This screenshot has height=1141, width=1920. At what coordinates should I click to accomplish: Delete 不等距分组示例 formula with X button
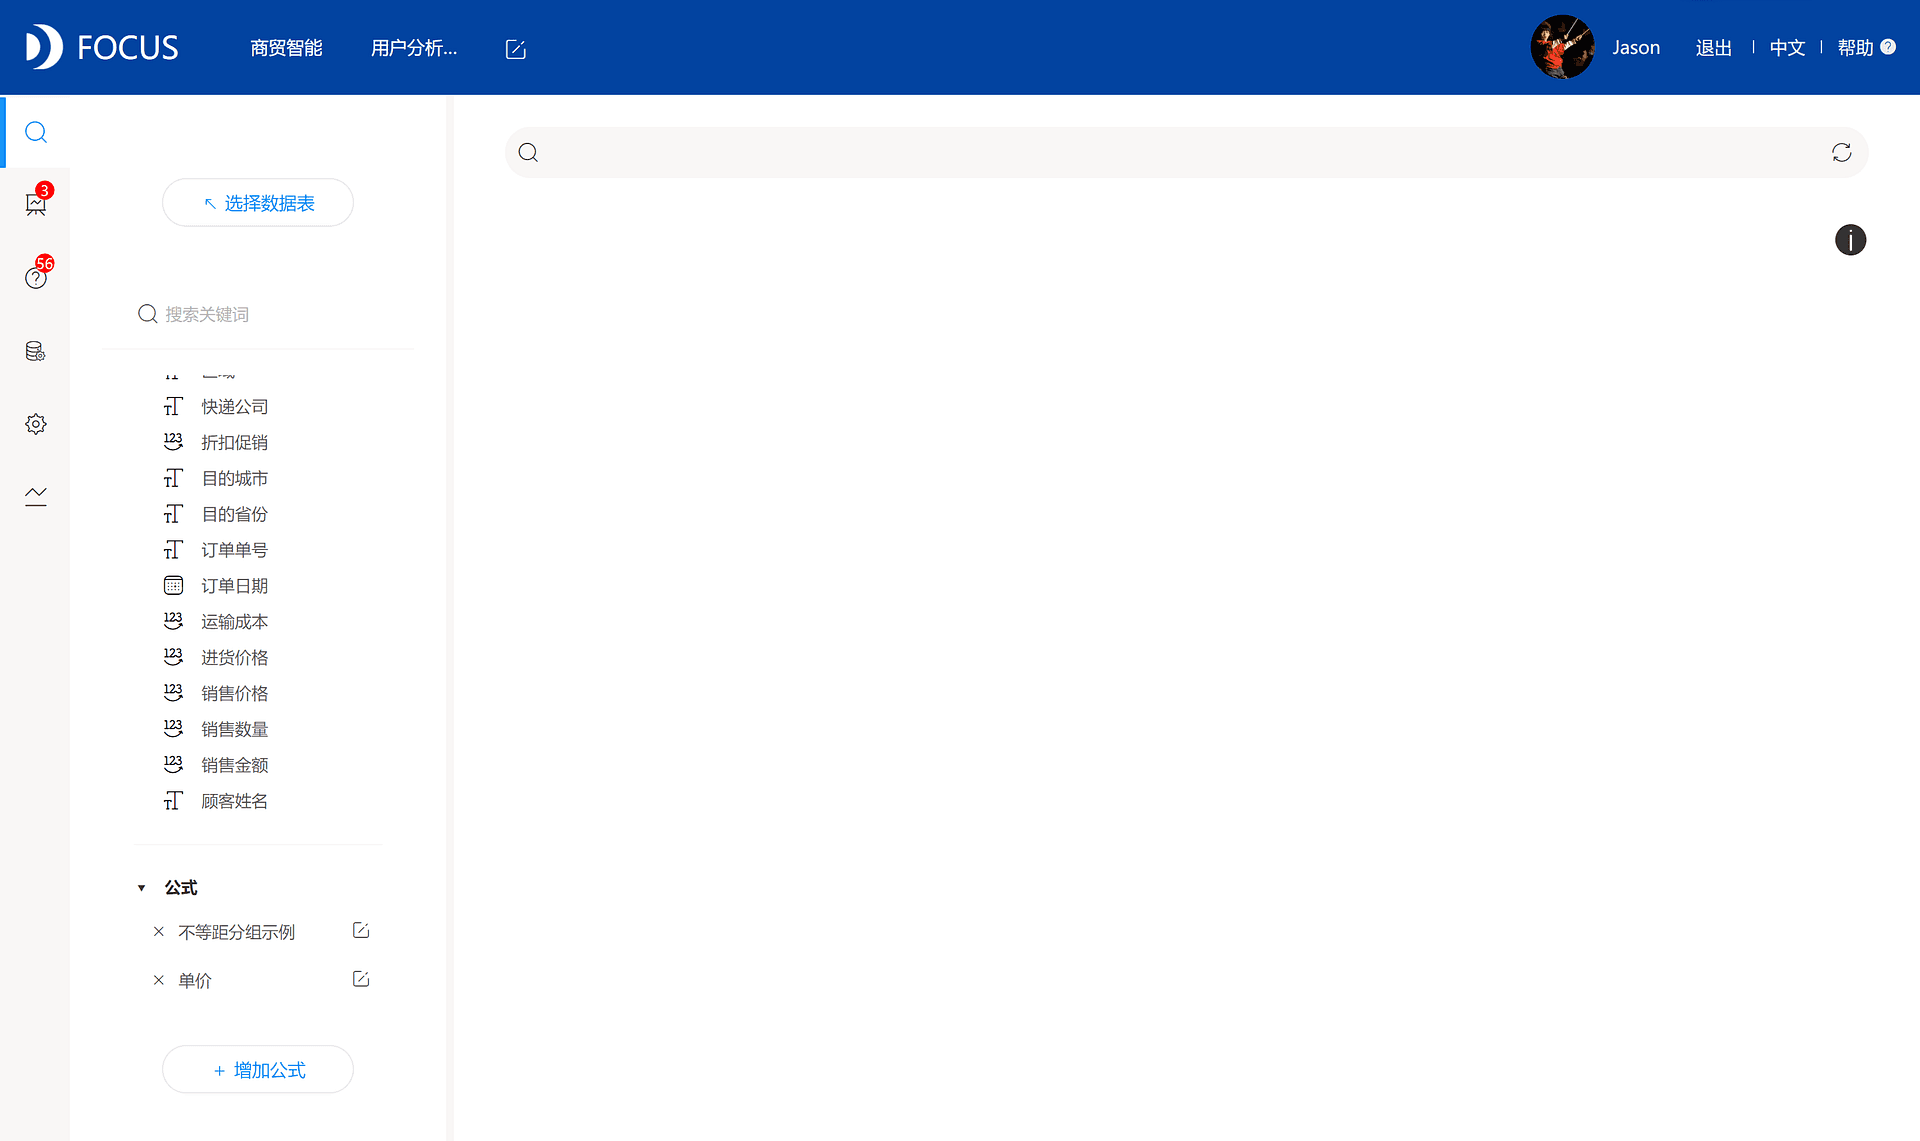pyautogui.click(x=158, y=930)
